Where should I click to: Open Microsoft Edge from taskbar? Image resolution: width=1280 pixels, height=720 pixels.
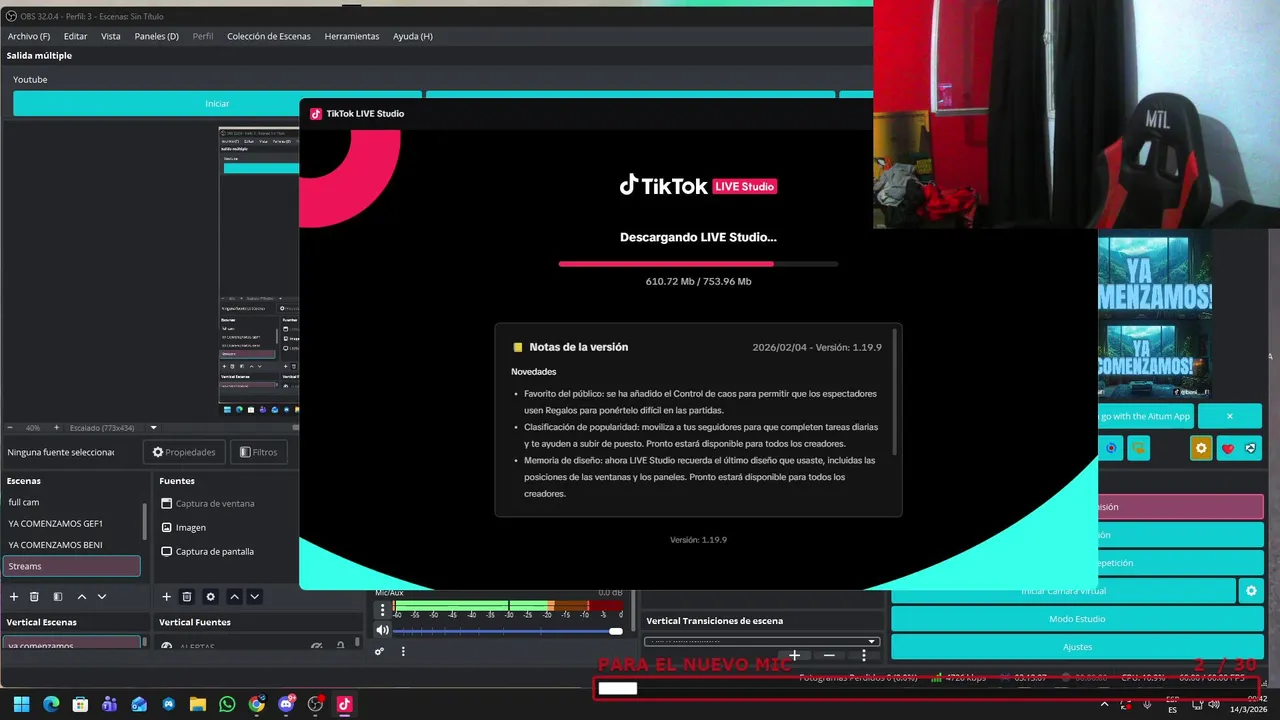coord(51,704)
